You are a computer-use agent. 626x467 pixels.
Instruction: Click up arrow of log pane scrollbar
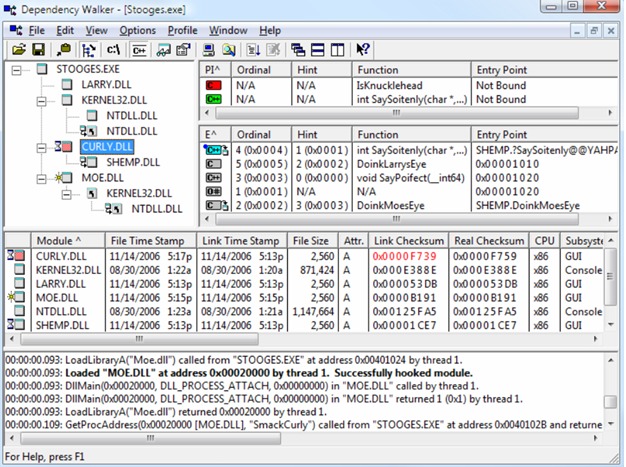[x=610, y=360]
